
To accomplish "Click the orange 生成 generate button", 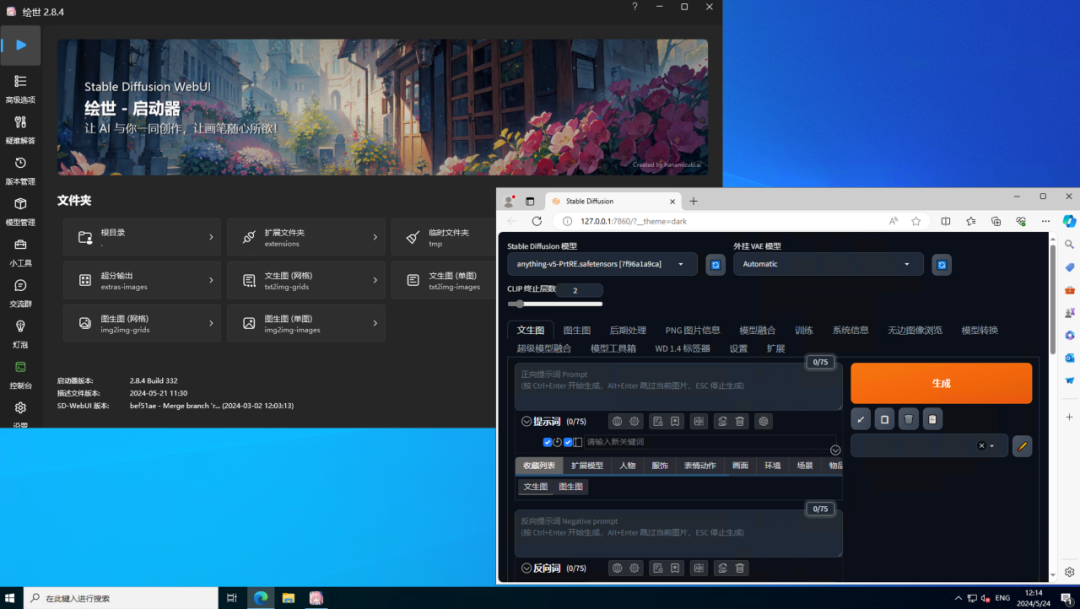I will point(941,383).
